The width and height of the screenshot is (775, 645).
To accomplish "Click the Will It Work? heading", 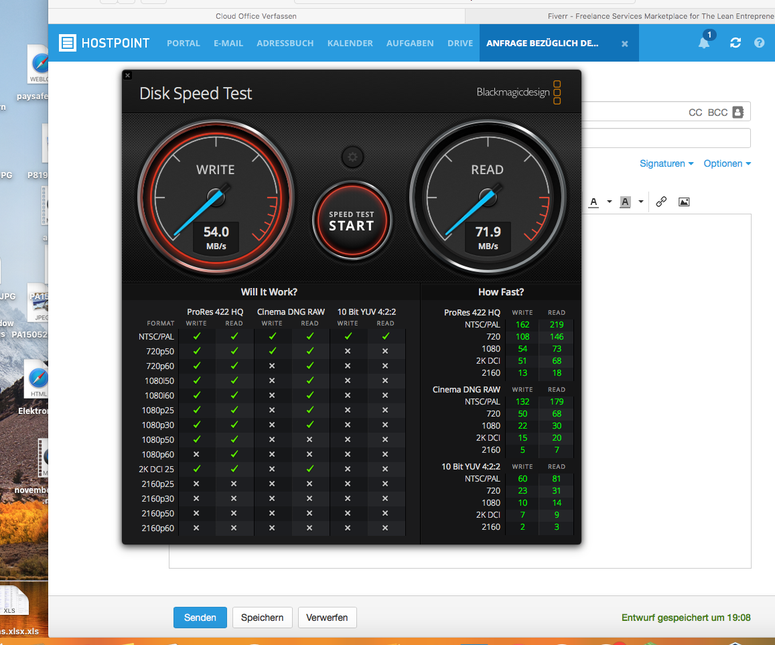I will click(269, 292).
